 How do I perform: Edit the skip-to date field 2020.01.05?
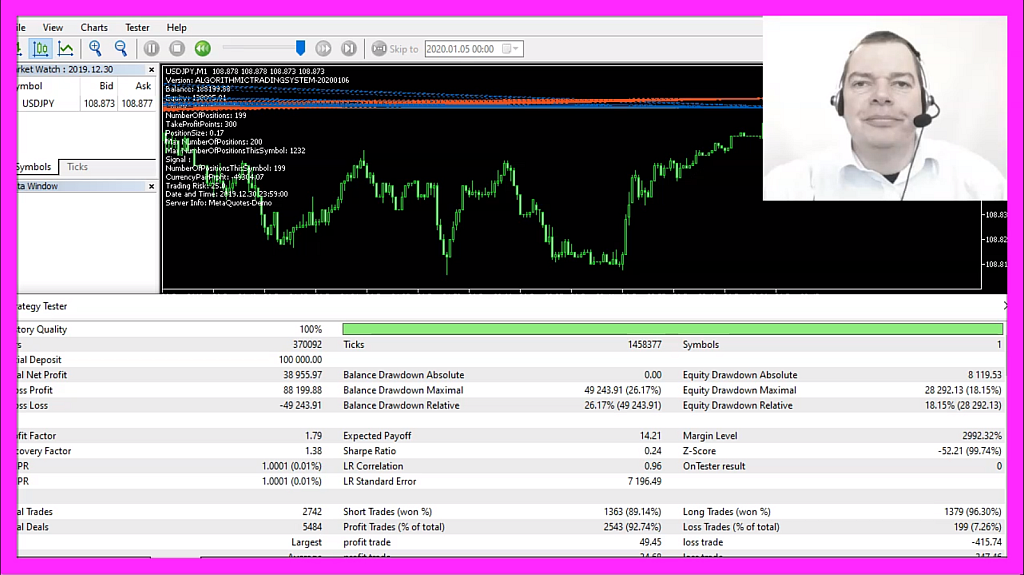461,49
